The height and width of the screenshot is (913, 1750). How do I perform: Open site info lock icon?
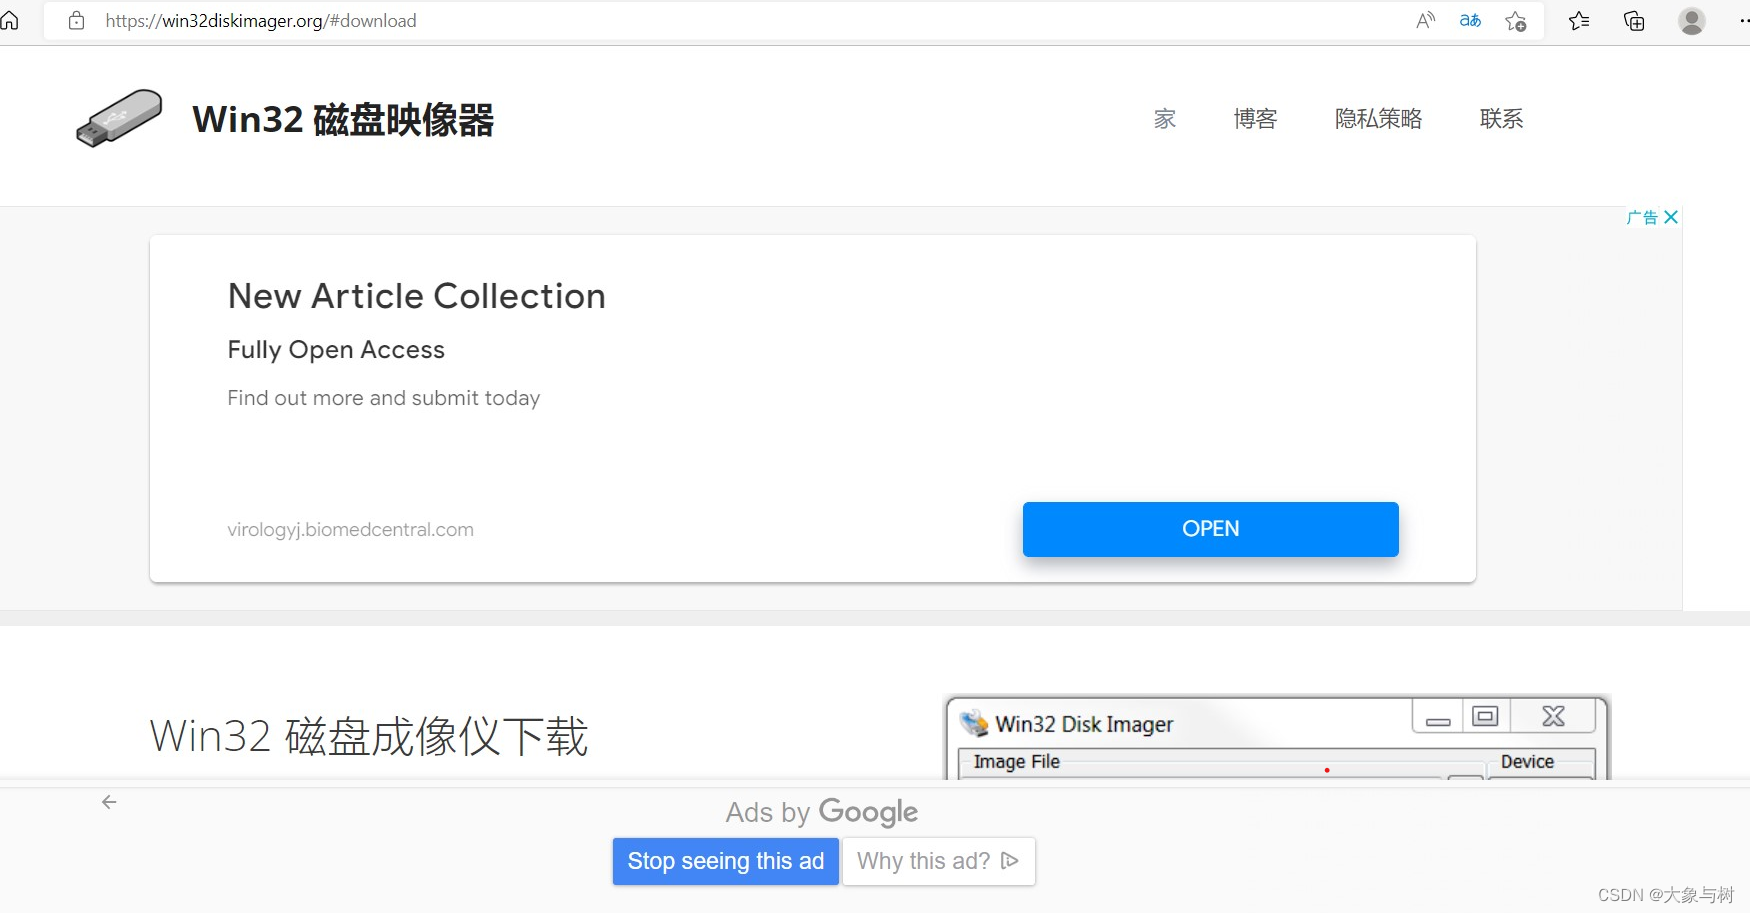coord(76,20)
